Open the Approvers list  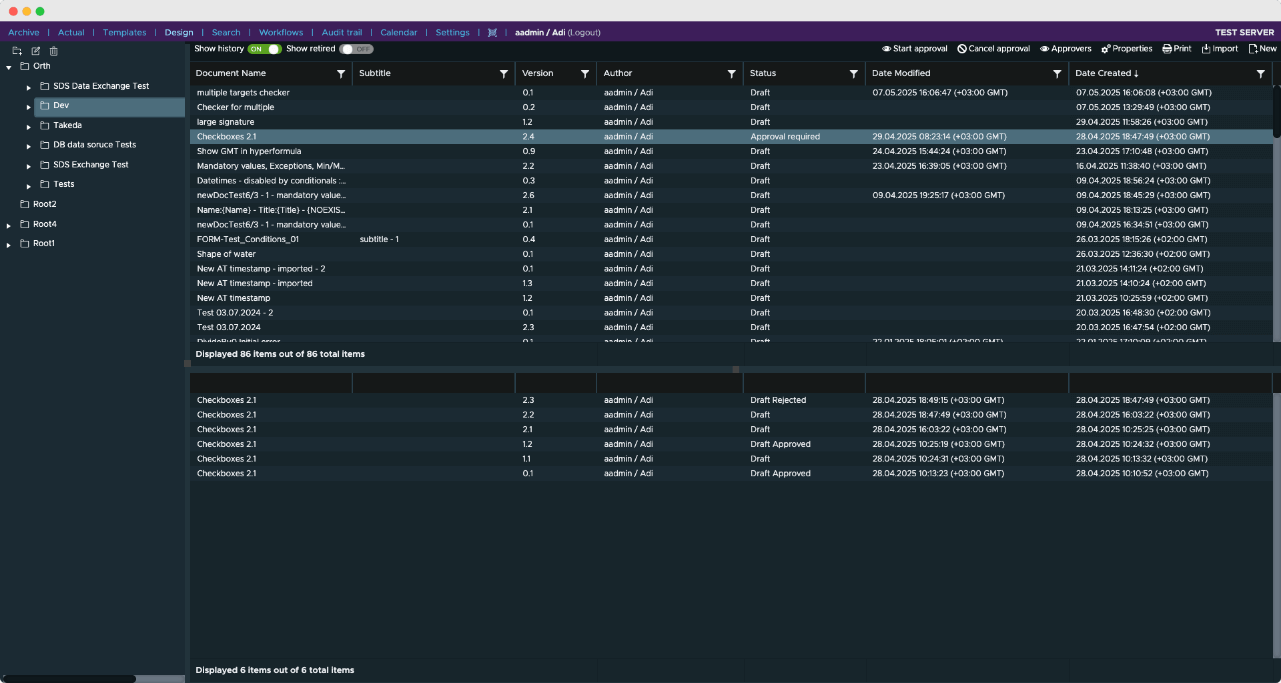1066,48
